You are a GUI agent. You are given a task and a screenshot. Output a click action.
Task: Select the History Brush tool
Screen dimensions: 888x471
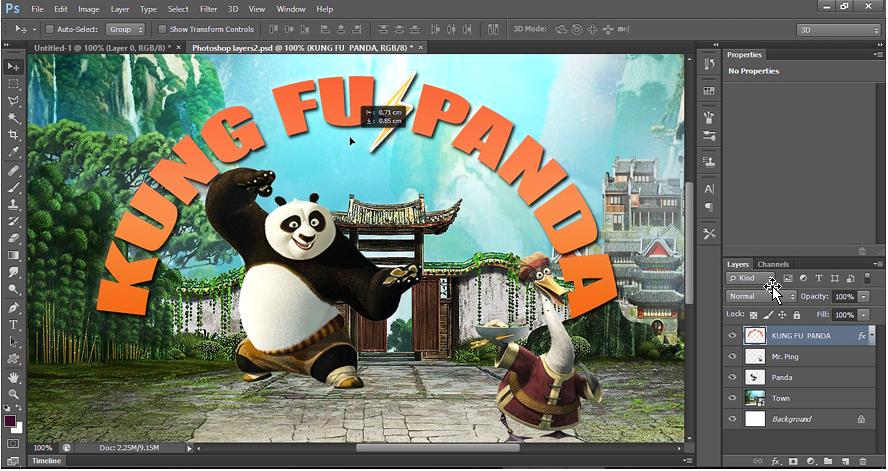coord(14,222)
